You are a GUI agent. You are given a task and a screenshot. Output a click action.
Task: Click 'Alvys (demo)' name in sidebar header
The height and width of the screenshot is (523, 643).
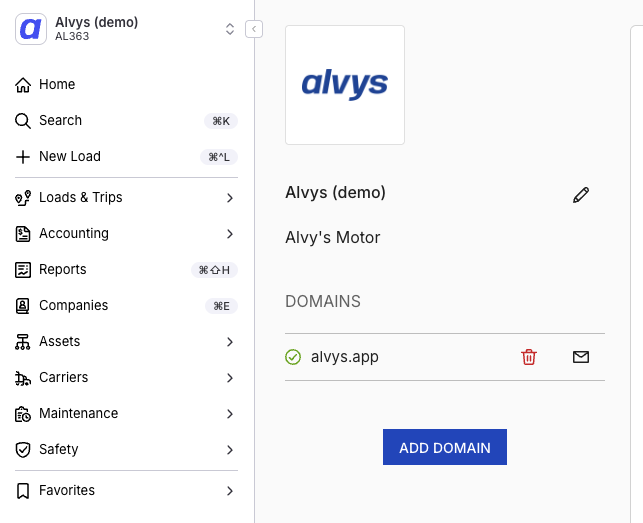pos(97,22)
